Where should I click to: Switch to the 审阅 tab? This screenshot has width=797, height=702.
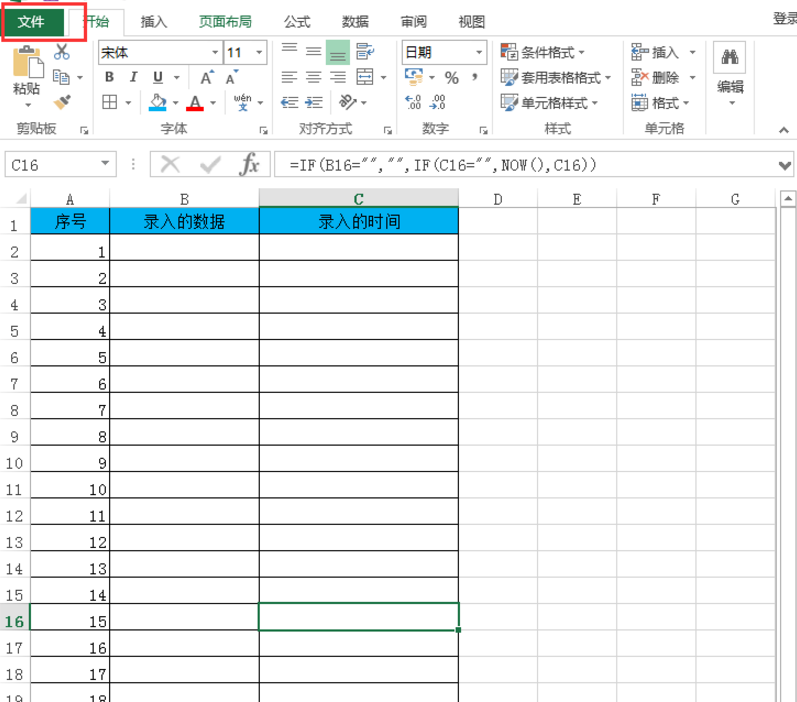pyautogui.click(x=413, y=22)
